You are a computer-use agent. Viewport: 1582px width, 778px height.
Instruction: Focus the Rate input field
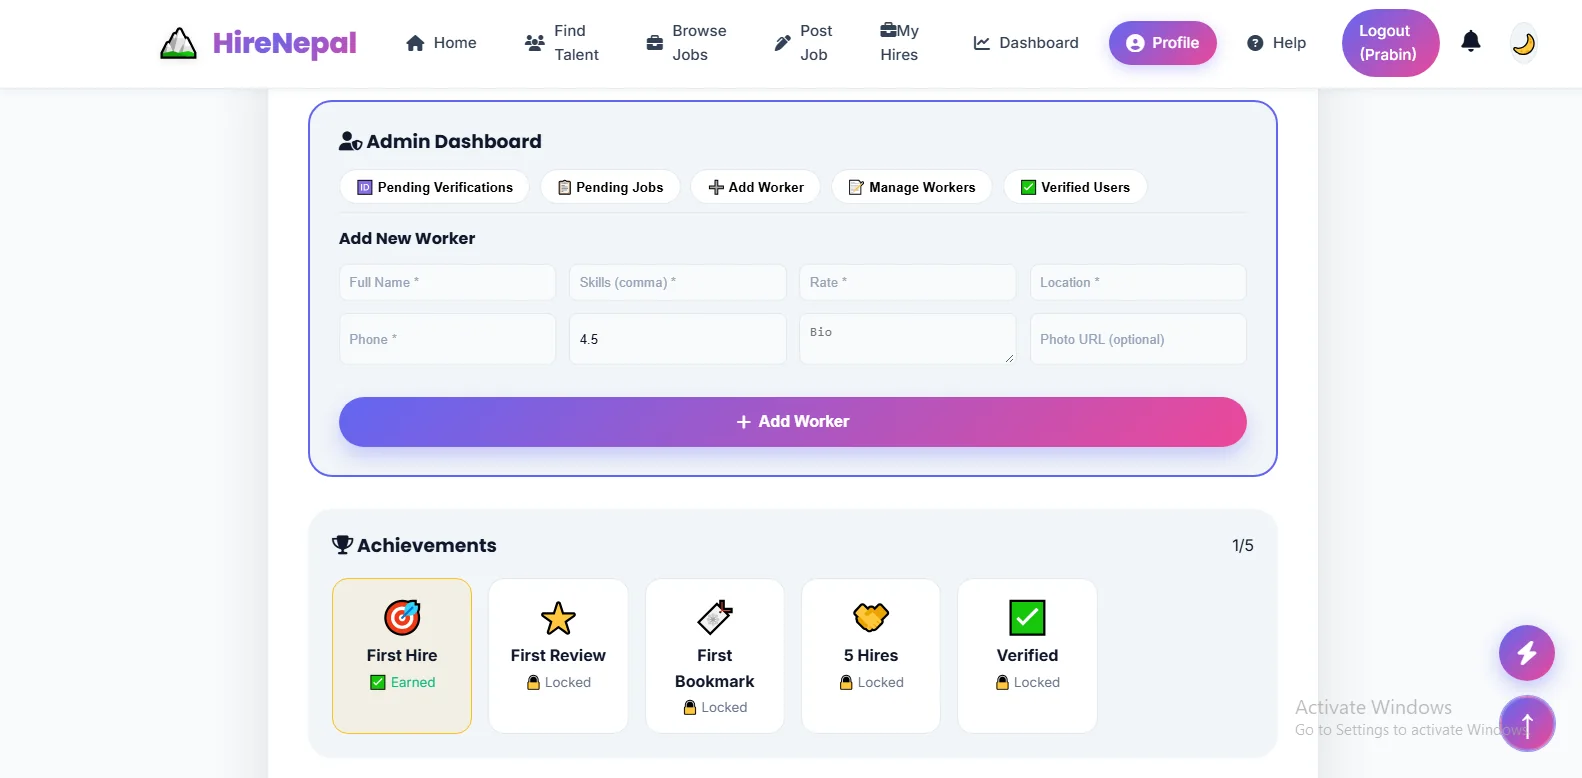pos(908,282)
